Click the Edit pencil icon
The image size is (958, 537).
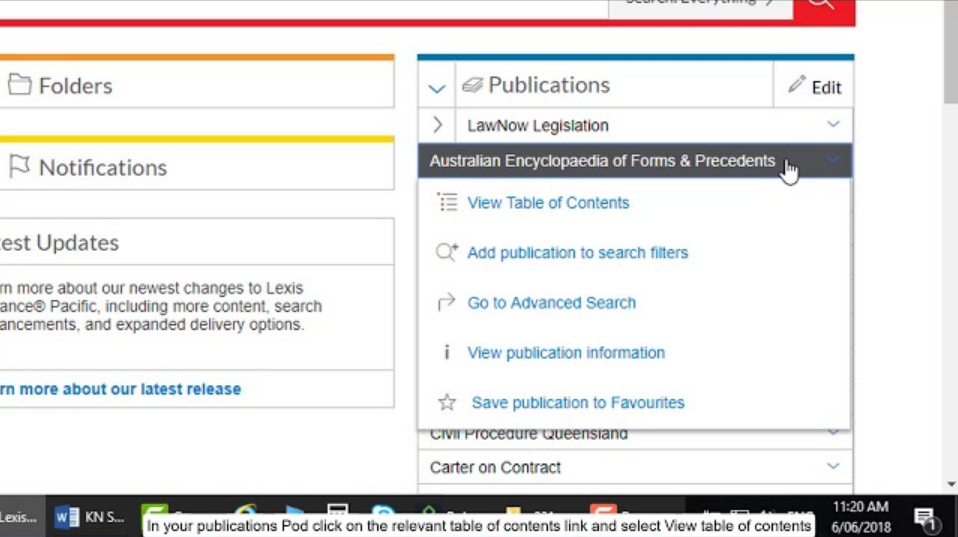click(796, 84)
